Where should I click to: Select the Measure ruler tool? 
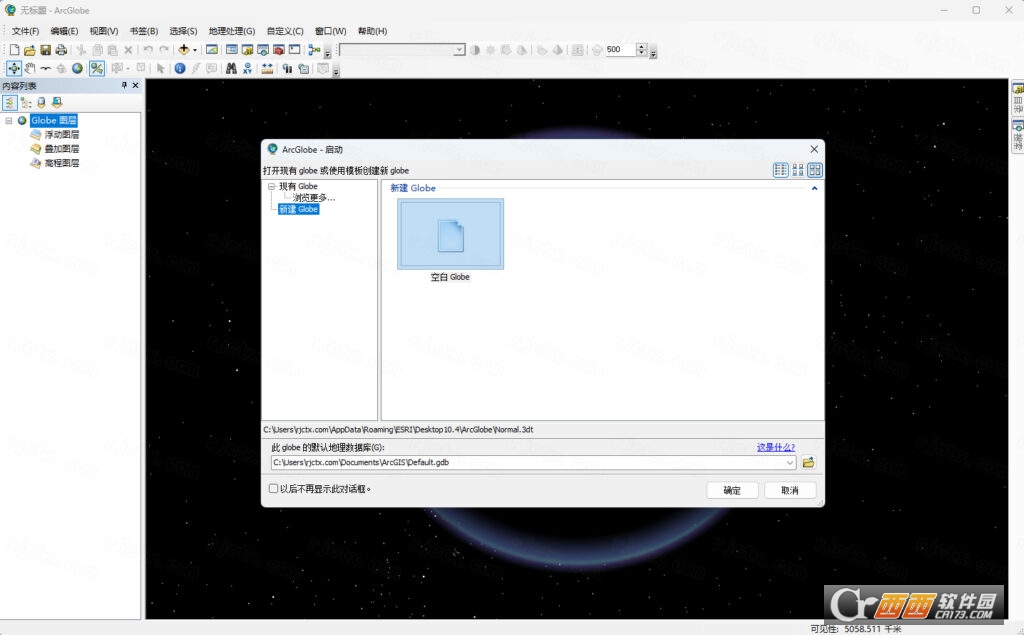(267, 68)
